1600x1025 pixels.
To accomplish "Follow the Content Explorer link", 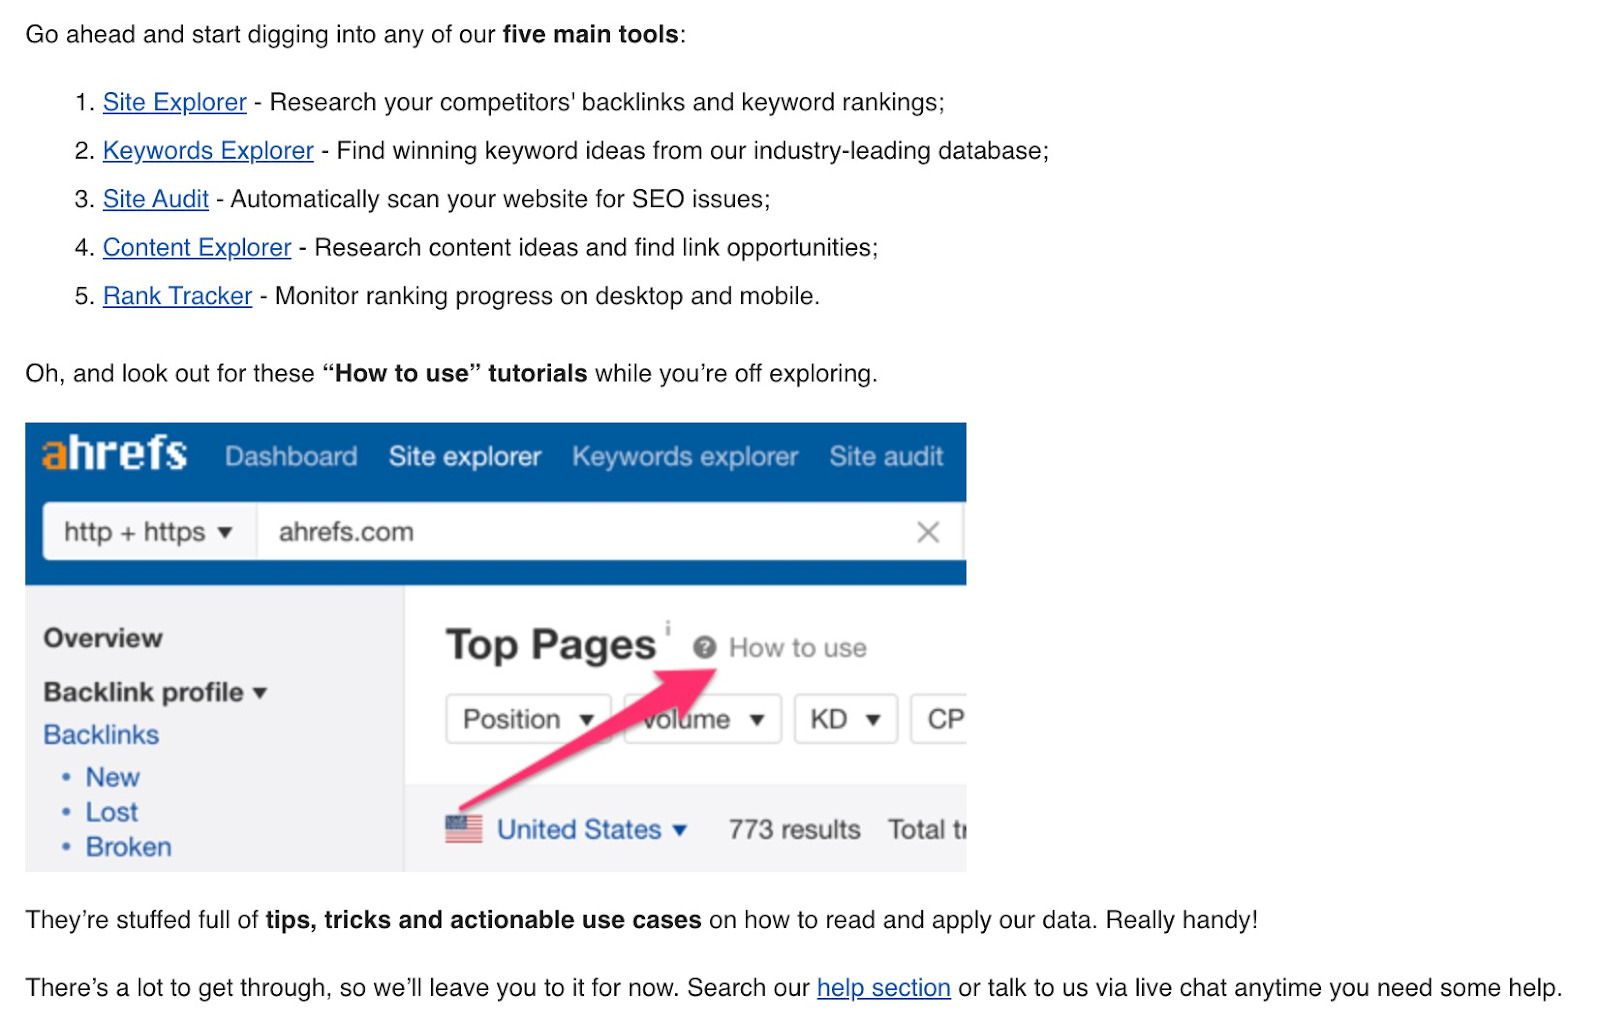I will tap(196, 247).
